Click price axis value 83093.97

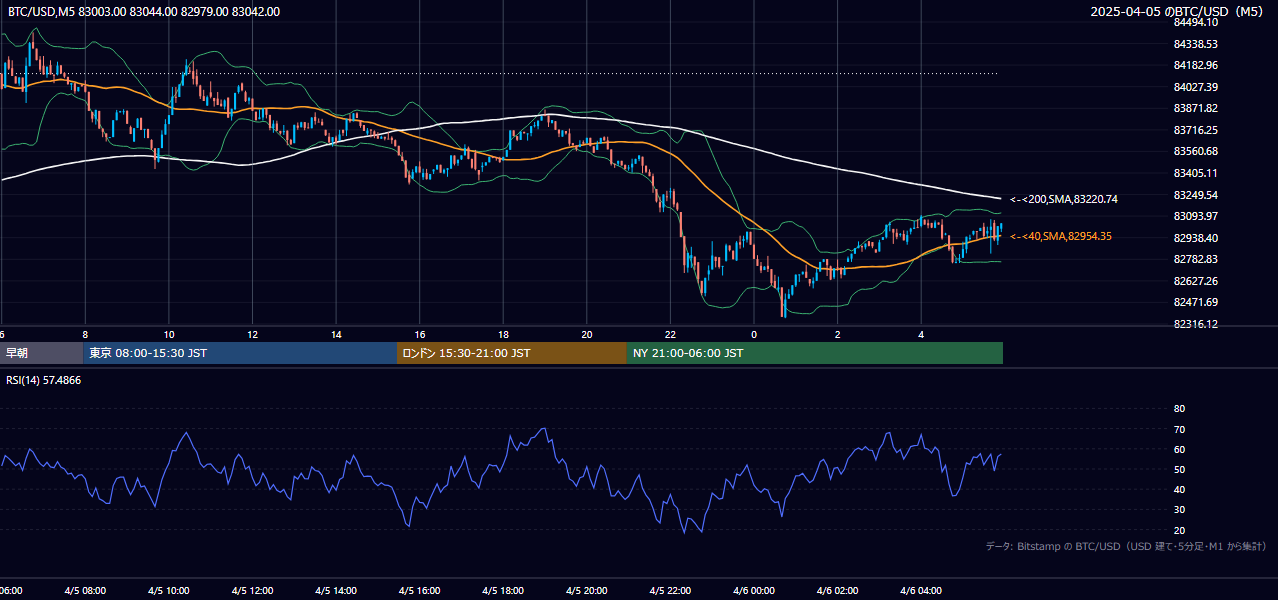1195,216
